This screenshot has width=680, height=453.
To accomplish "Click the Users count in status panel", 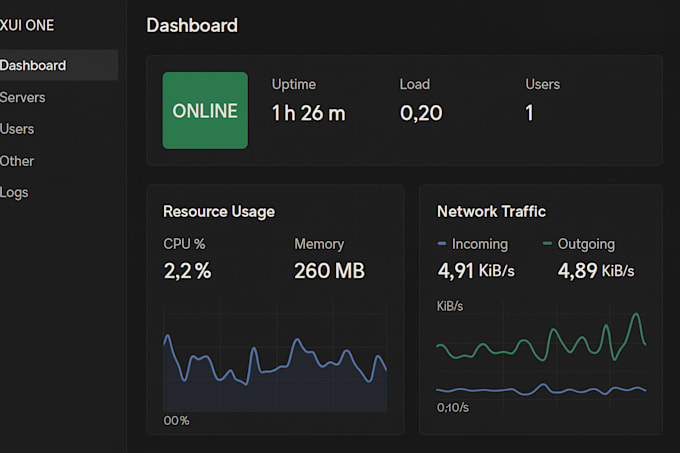I will point(529,113).
